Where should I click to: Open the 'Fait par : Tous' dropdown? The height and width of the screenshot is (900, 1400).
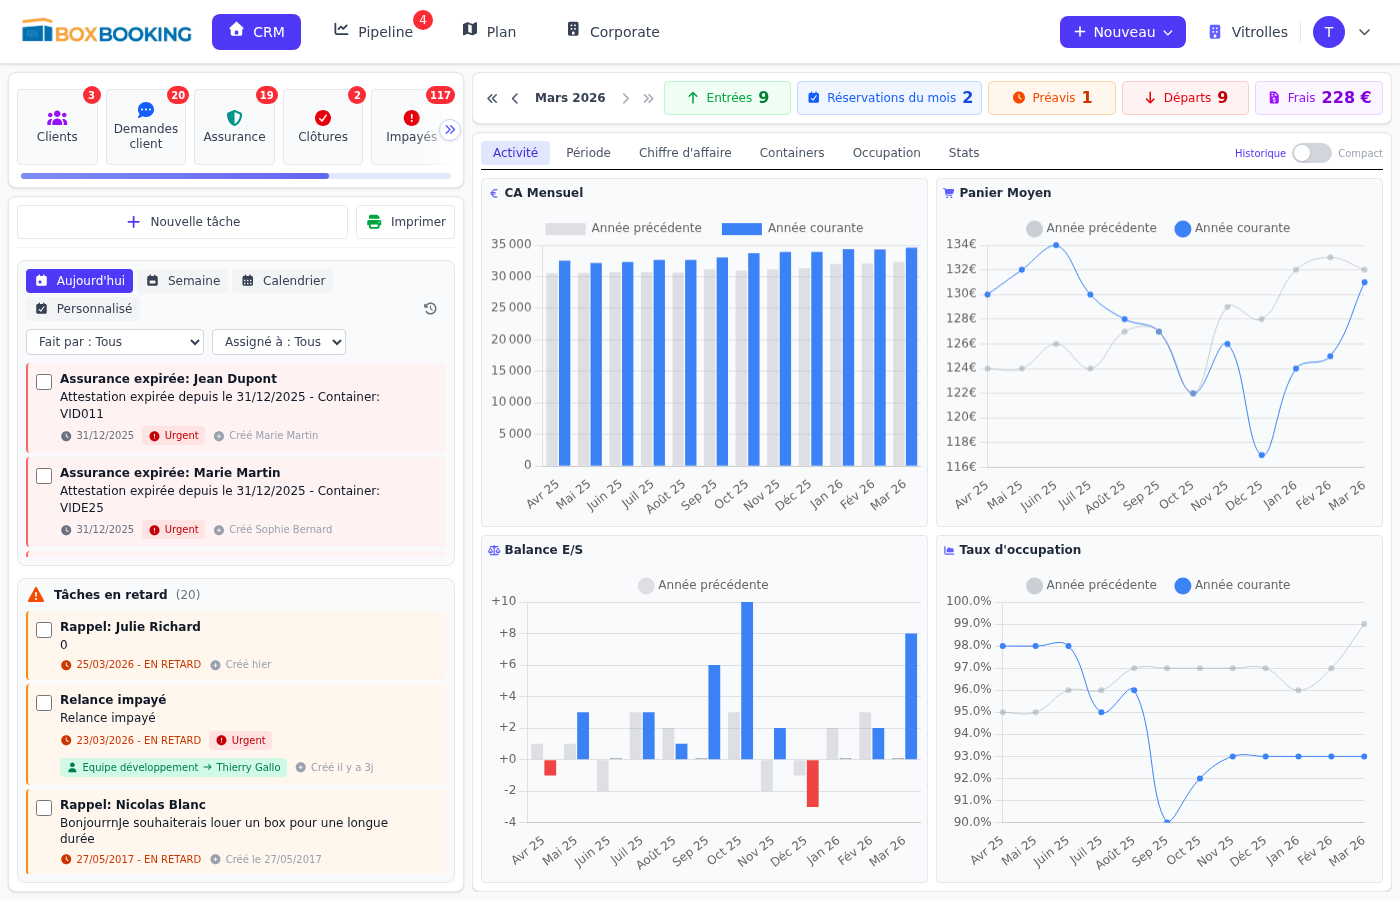(114, 341)
